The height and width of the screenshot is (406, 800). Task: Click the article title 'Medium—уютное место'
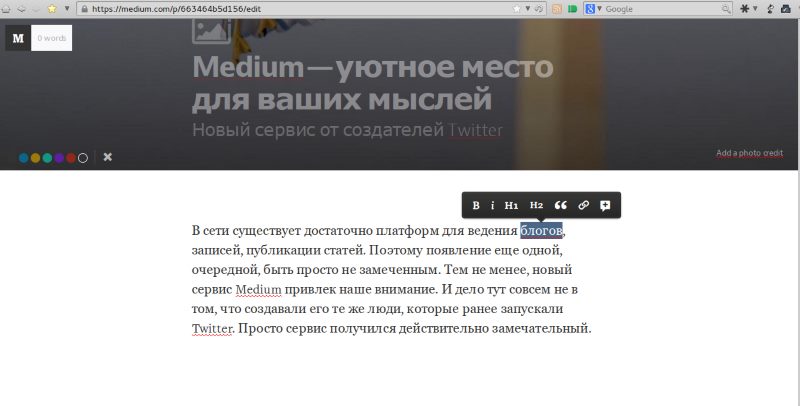tap(372, 67)
